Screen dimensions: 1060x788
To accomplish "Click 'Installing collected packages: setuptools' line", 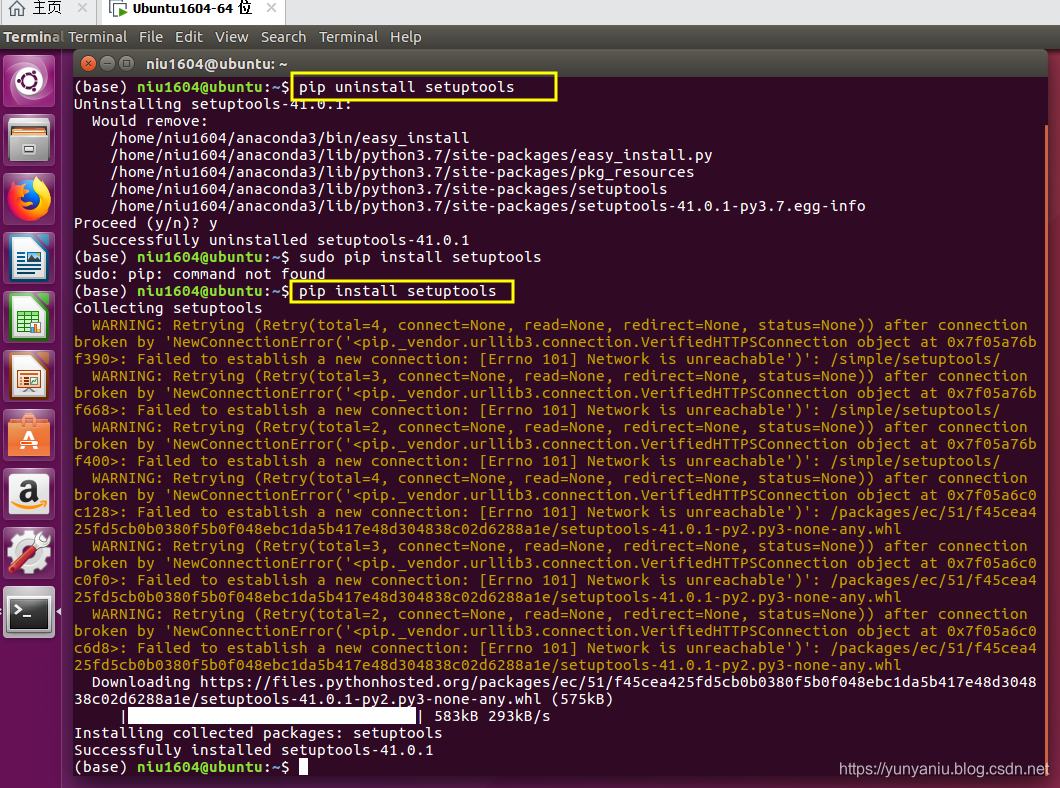I will tap(258, 733).
